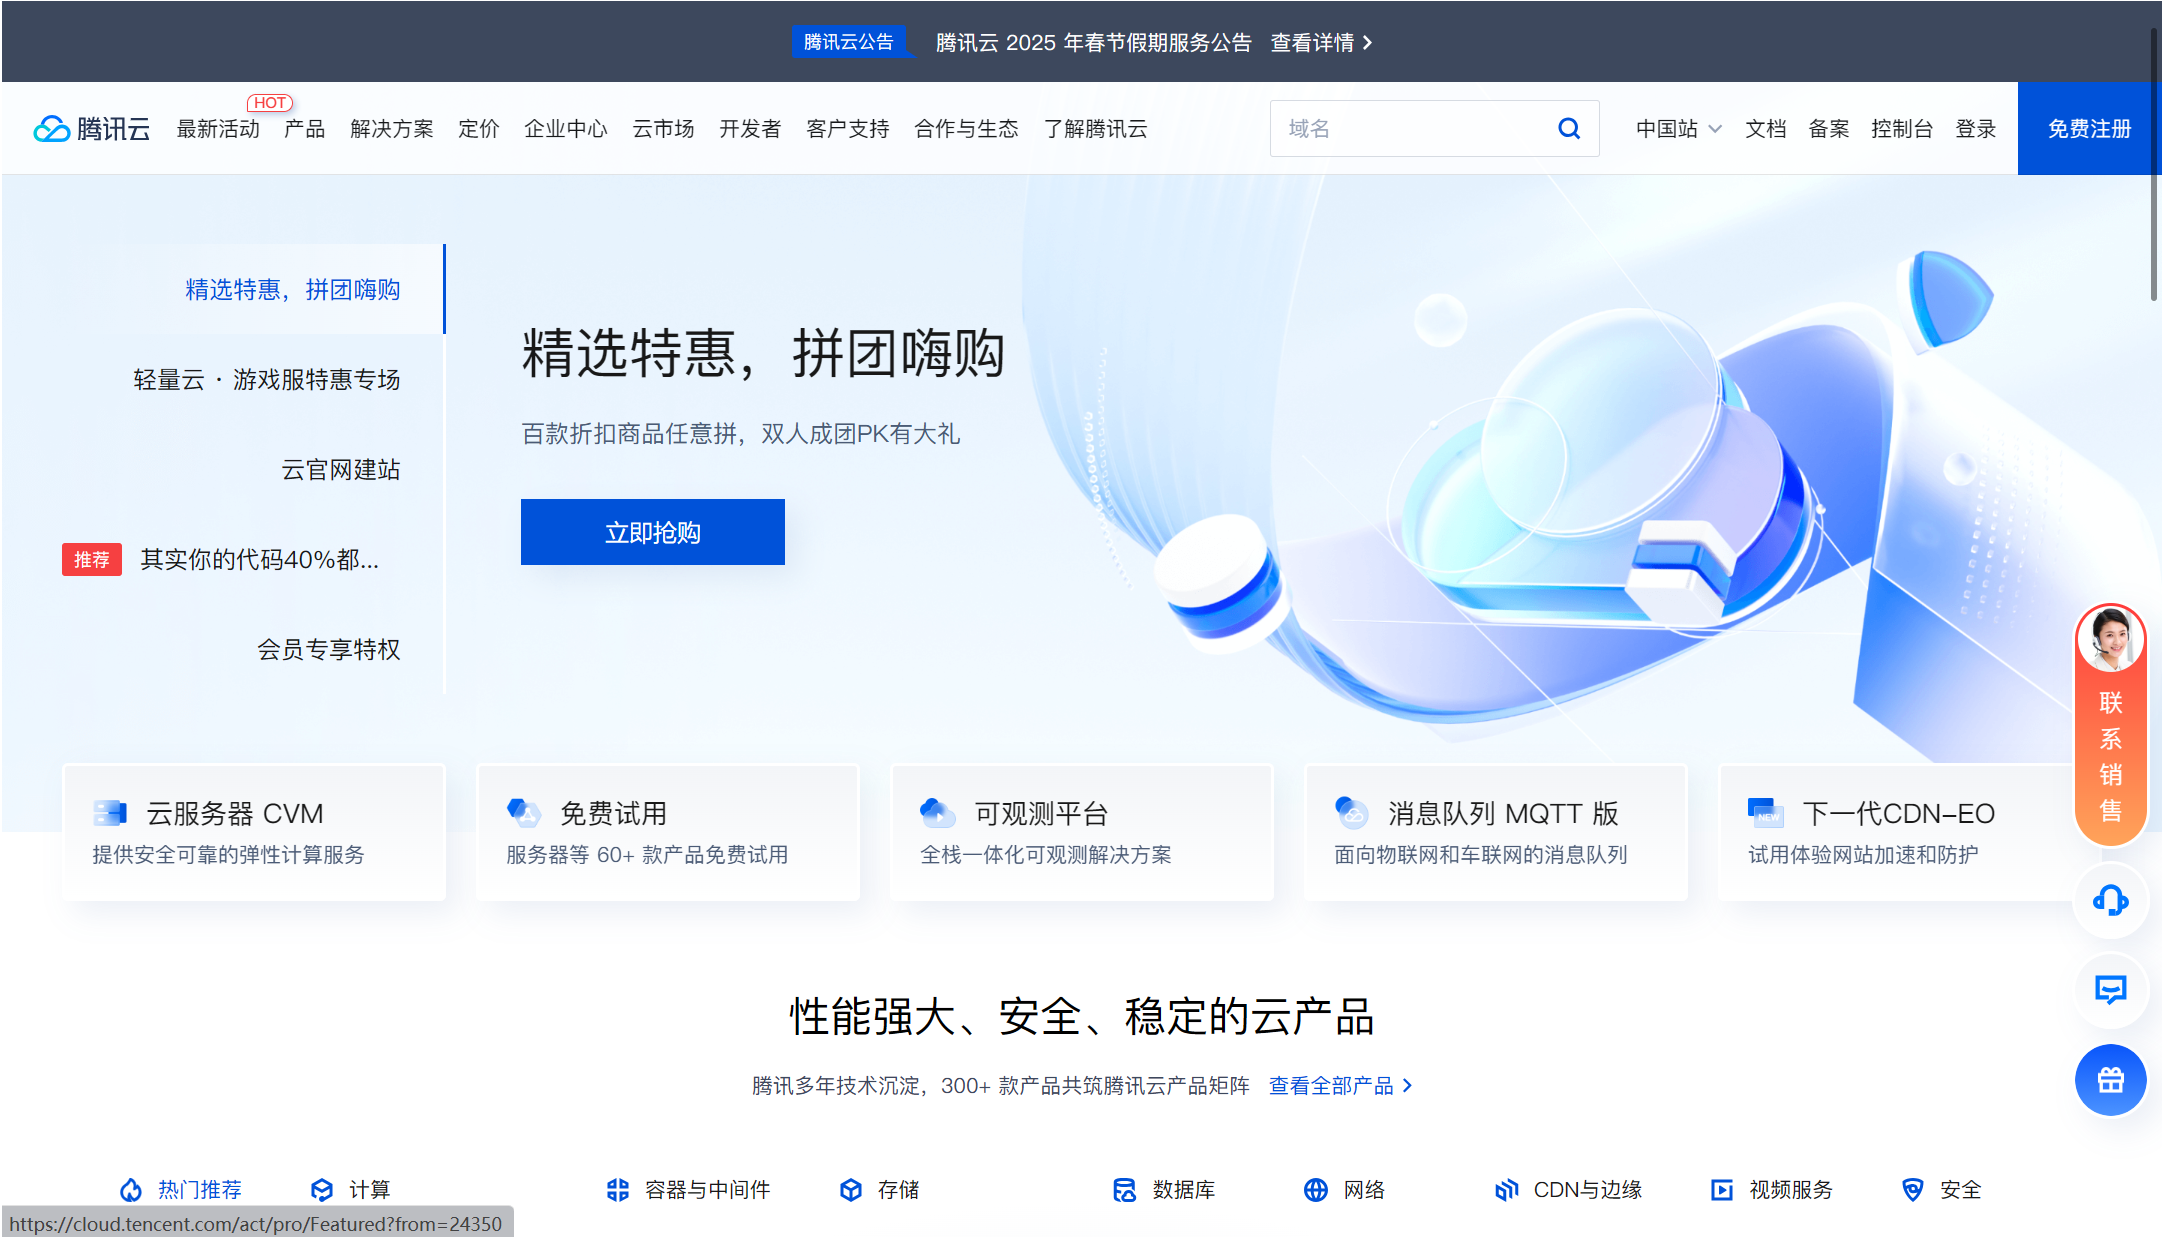Open the gift box promotion icon
2164x1237 pixels.
(x=2110, y=1080)
